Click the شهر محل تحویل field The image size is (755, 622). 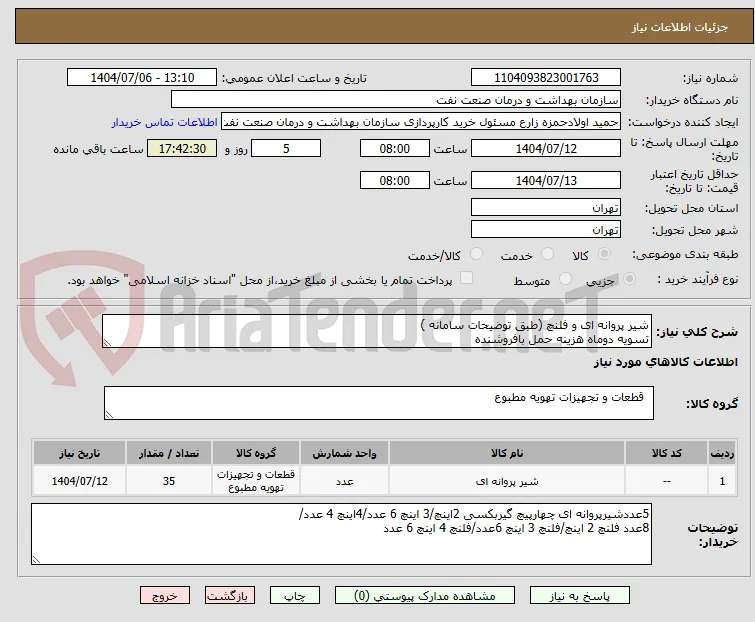pyautogui.click(x=546, y=230)
